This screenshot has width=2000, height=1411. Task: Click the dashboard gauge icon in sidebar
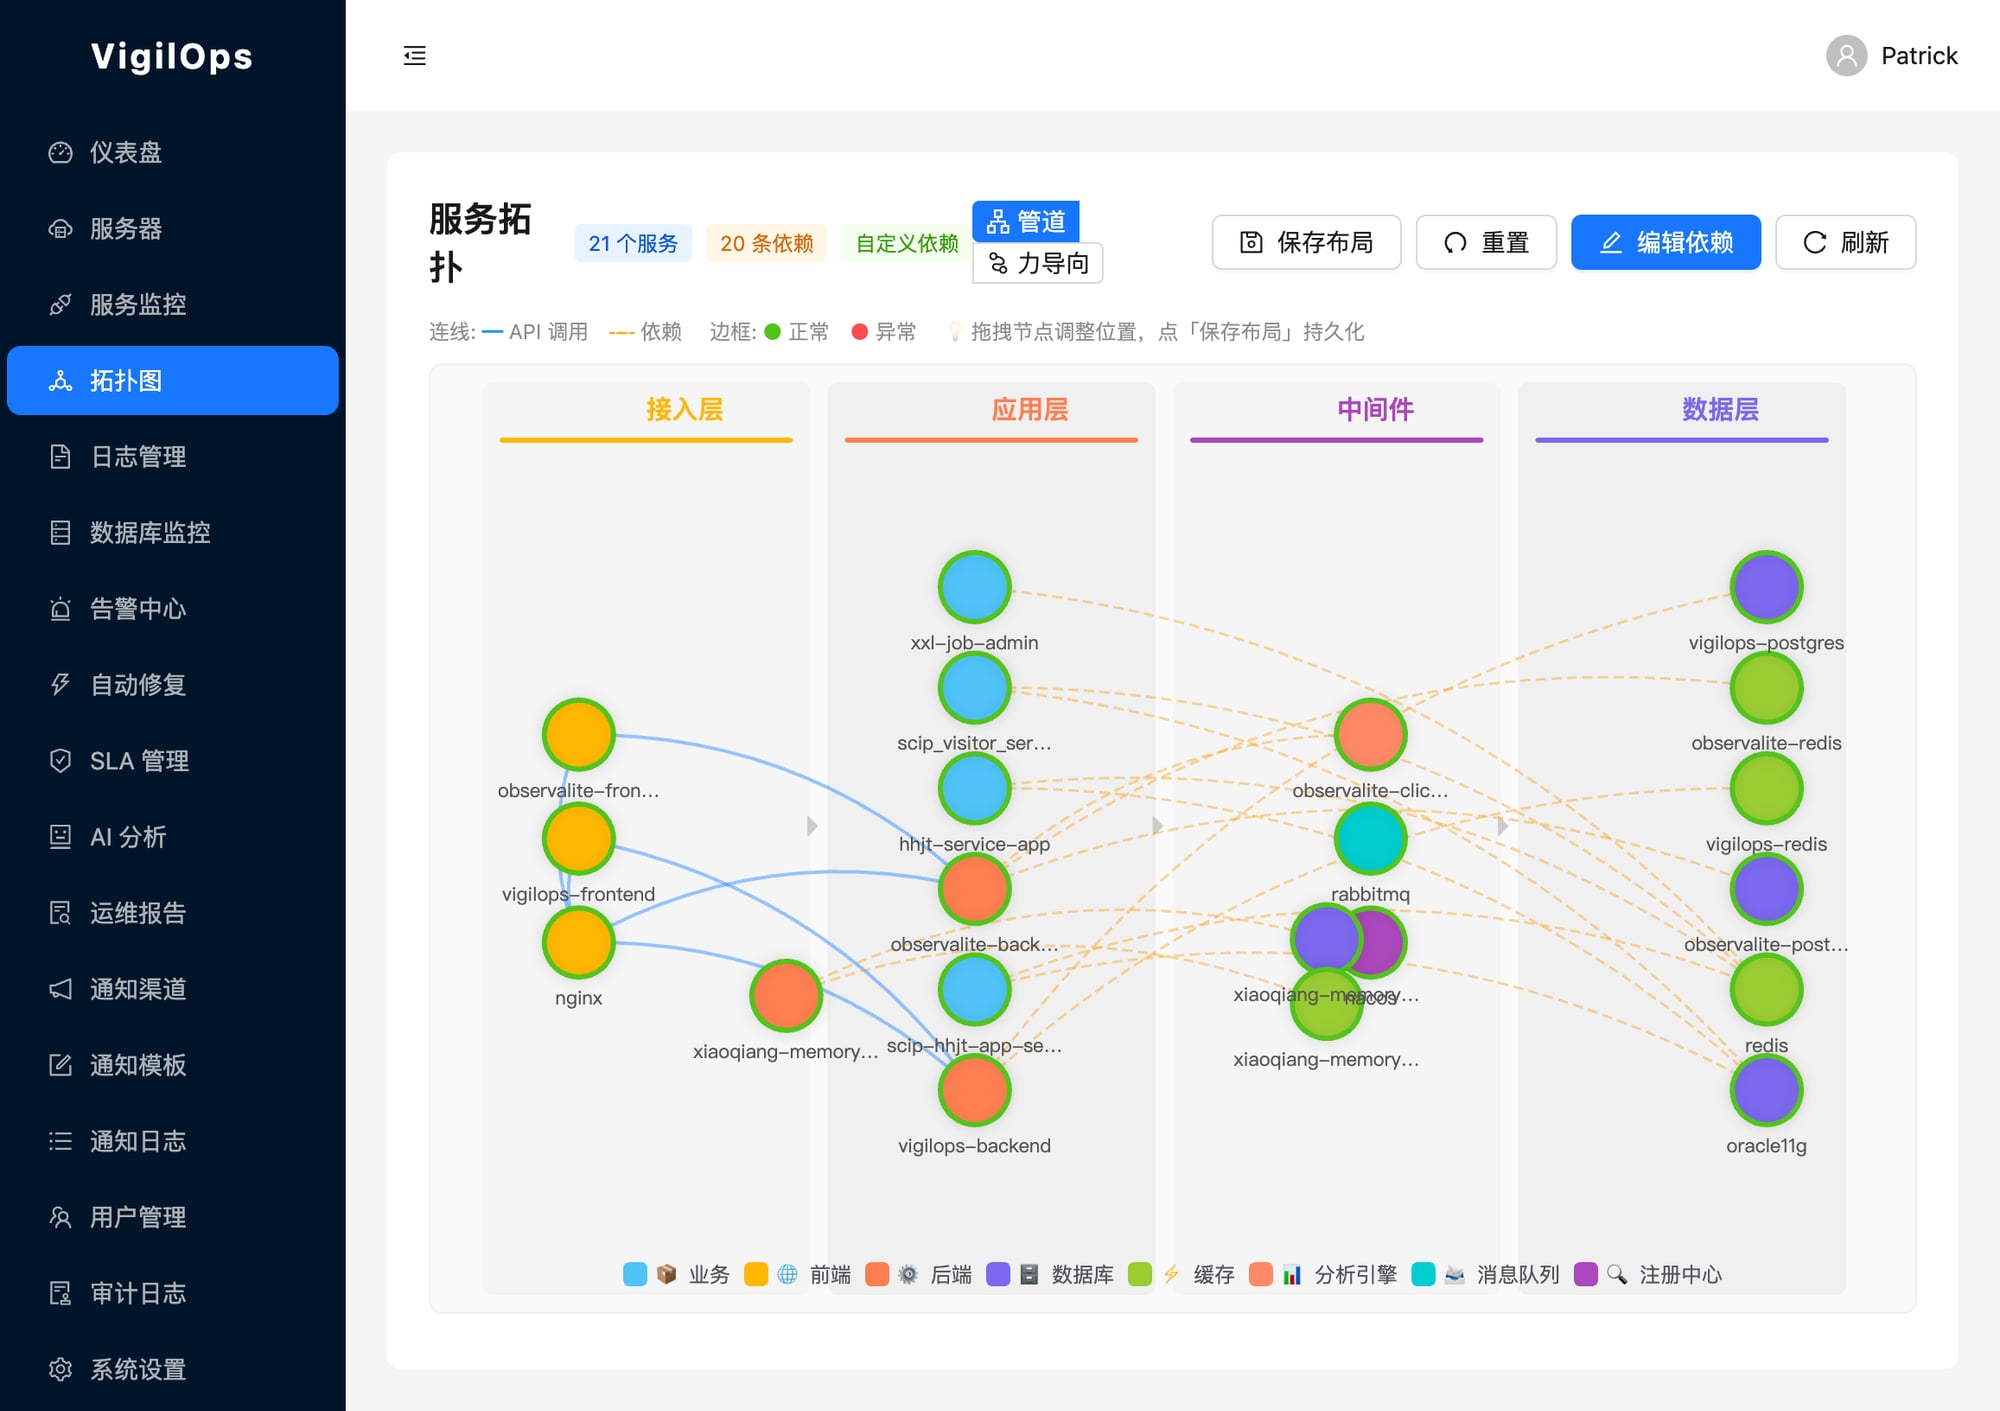pos(60,152)
